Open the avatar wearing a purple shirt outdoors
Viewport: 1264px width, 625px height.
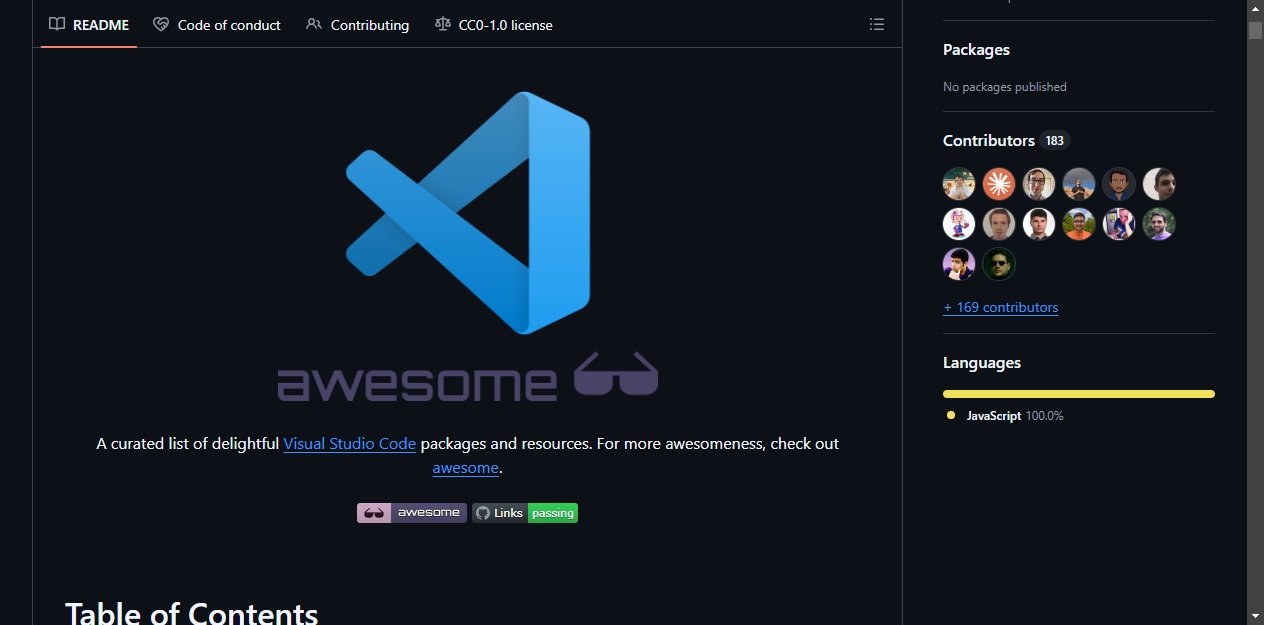1159,224
